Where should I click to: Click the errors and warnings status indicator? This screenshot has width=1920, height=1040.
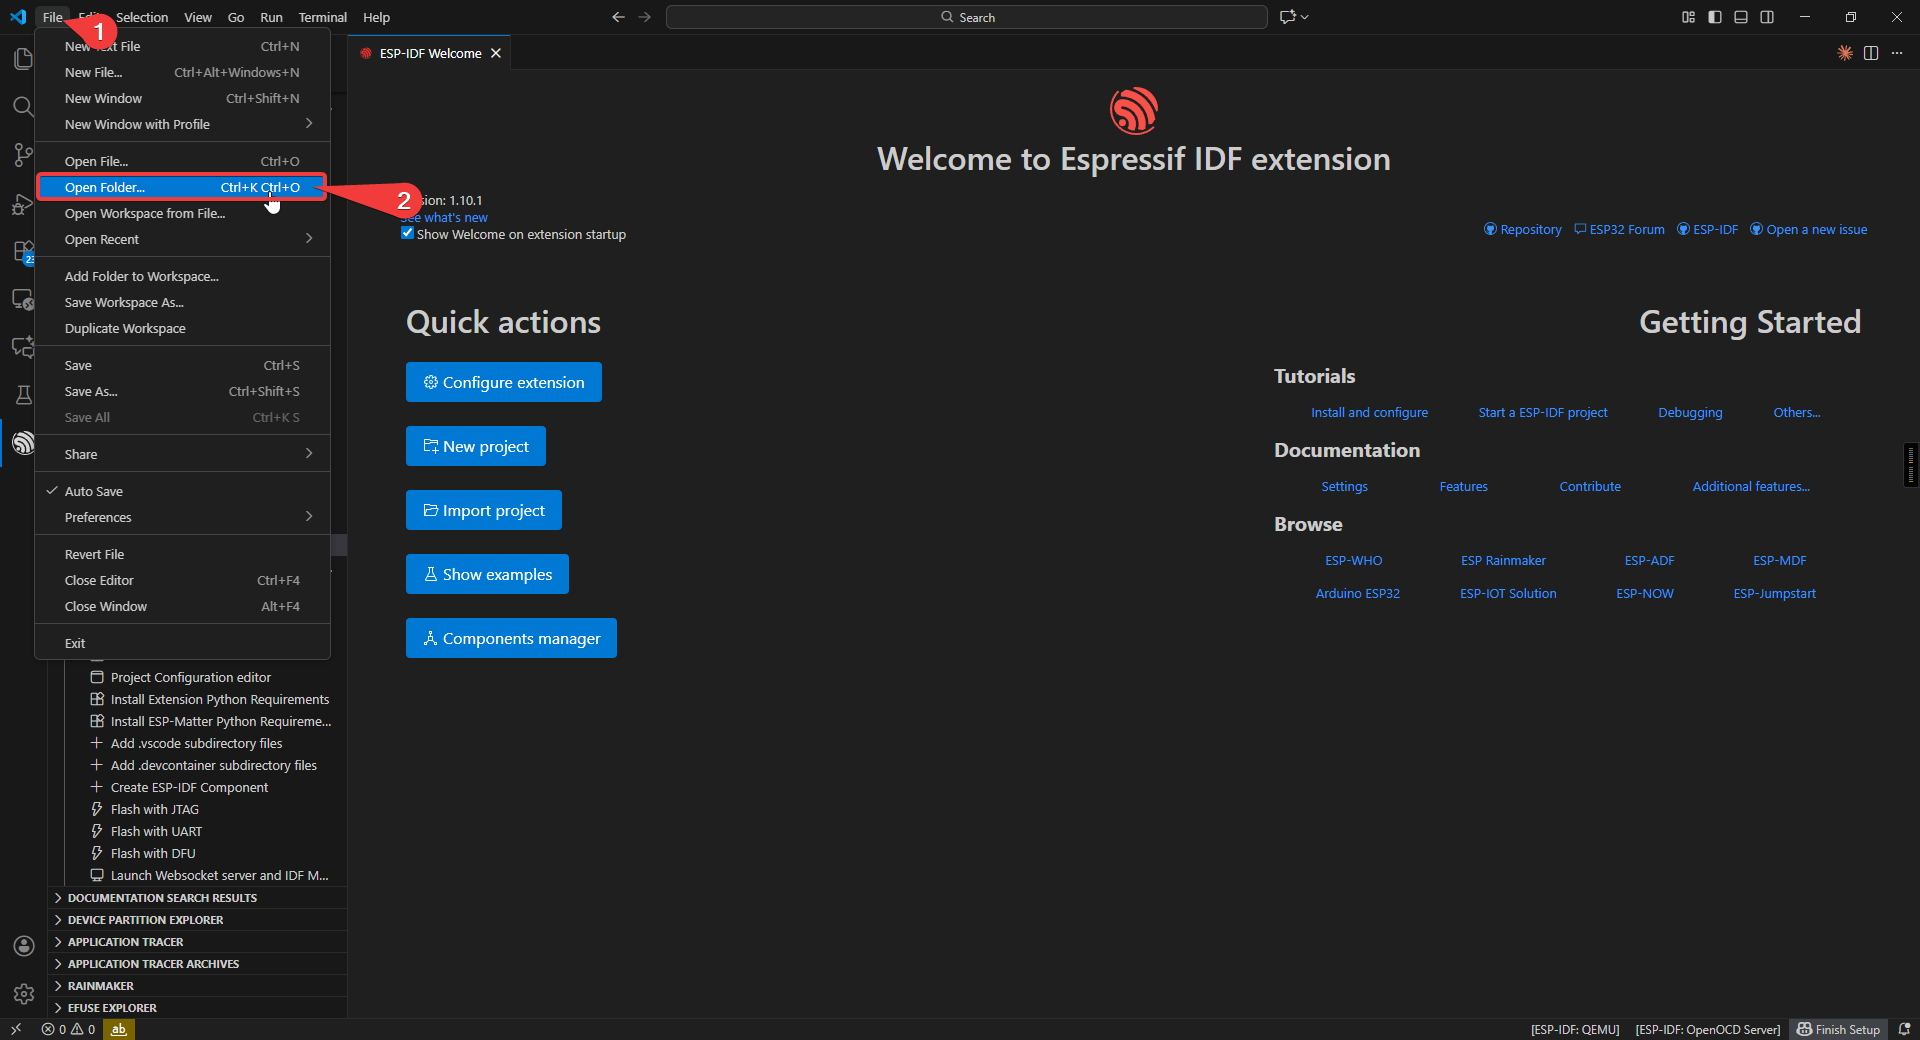click(x=68, y=1029)
